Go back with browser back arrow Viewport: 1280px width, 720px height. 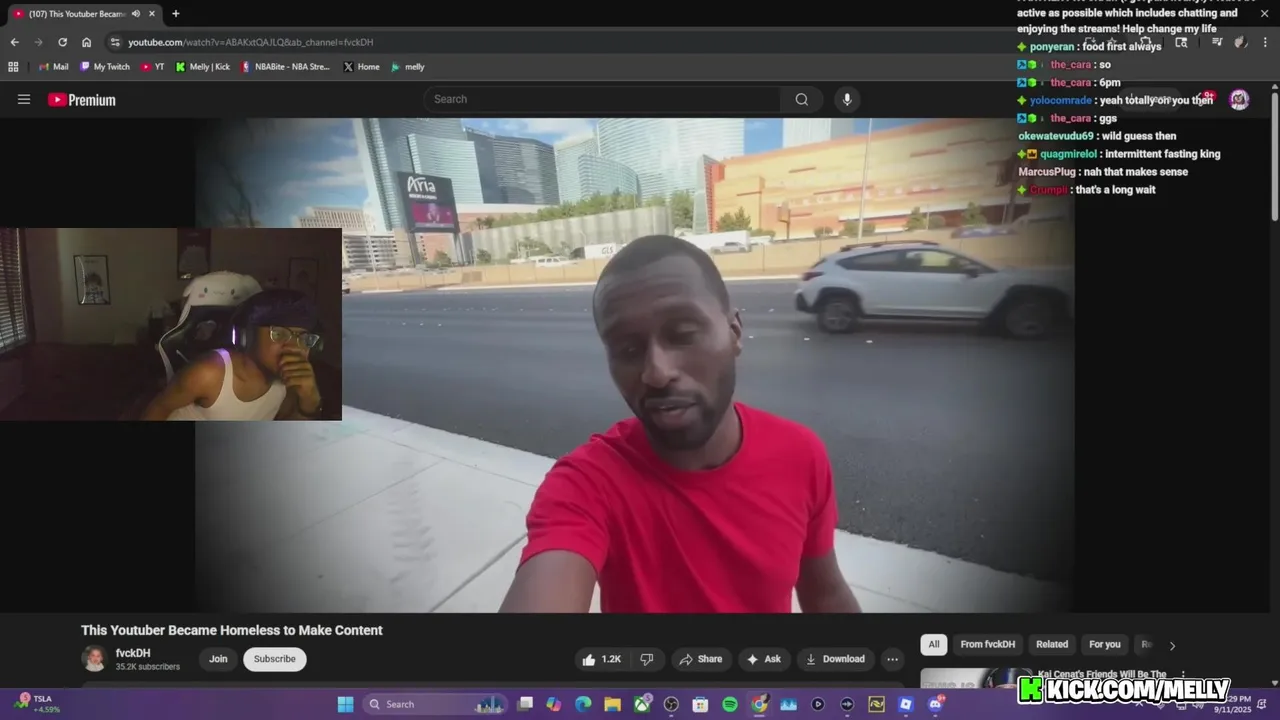[x=14, y=42]
